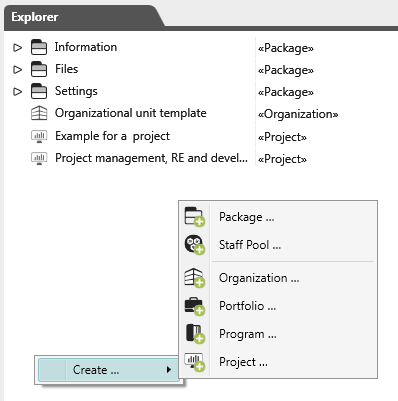398x401 pixels.
Task: Click the new Organization icon in submenu
Action: [195, 278]
